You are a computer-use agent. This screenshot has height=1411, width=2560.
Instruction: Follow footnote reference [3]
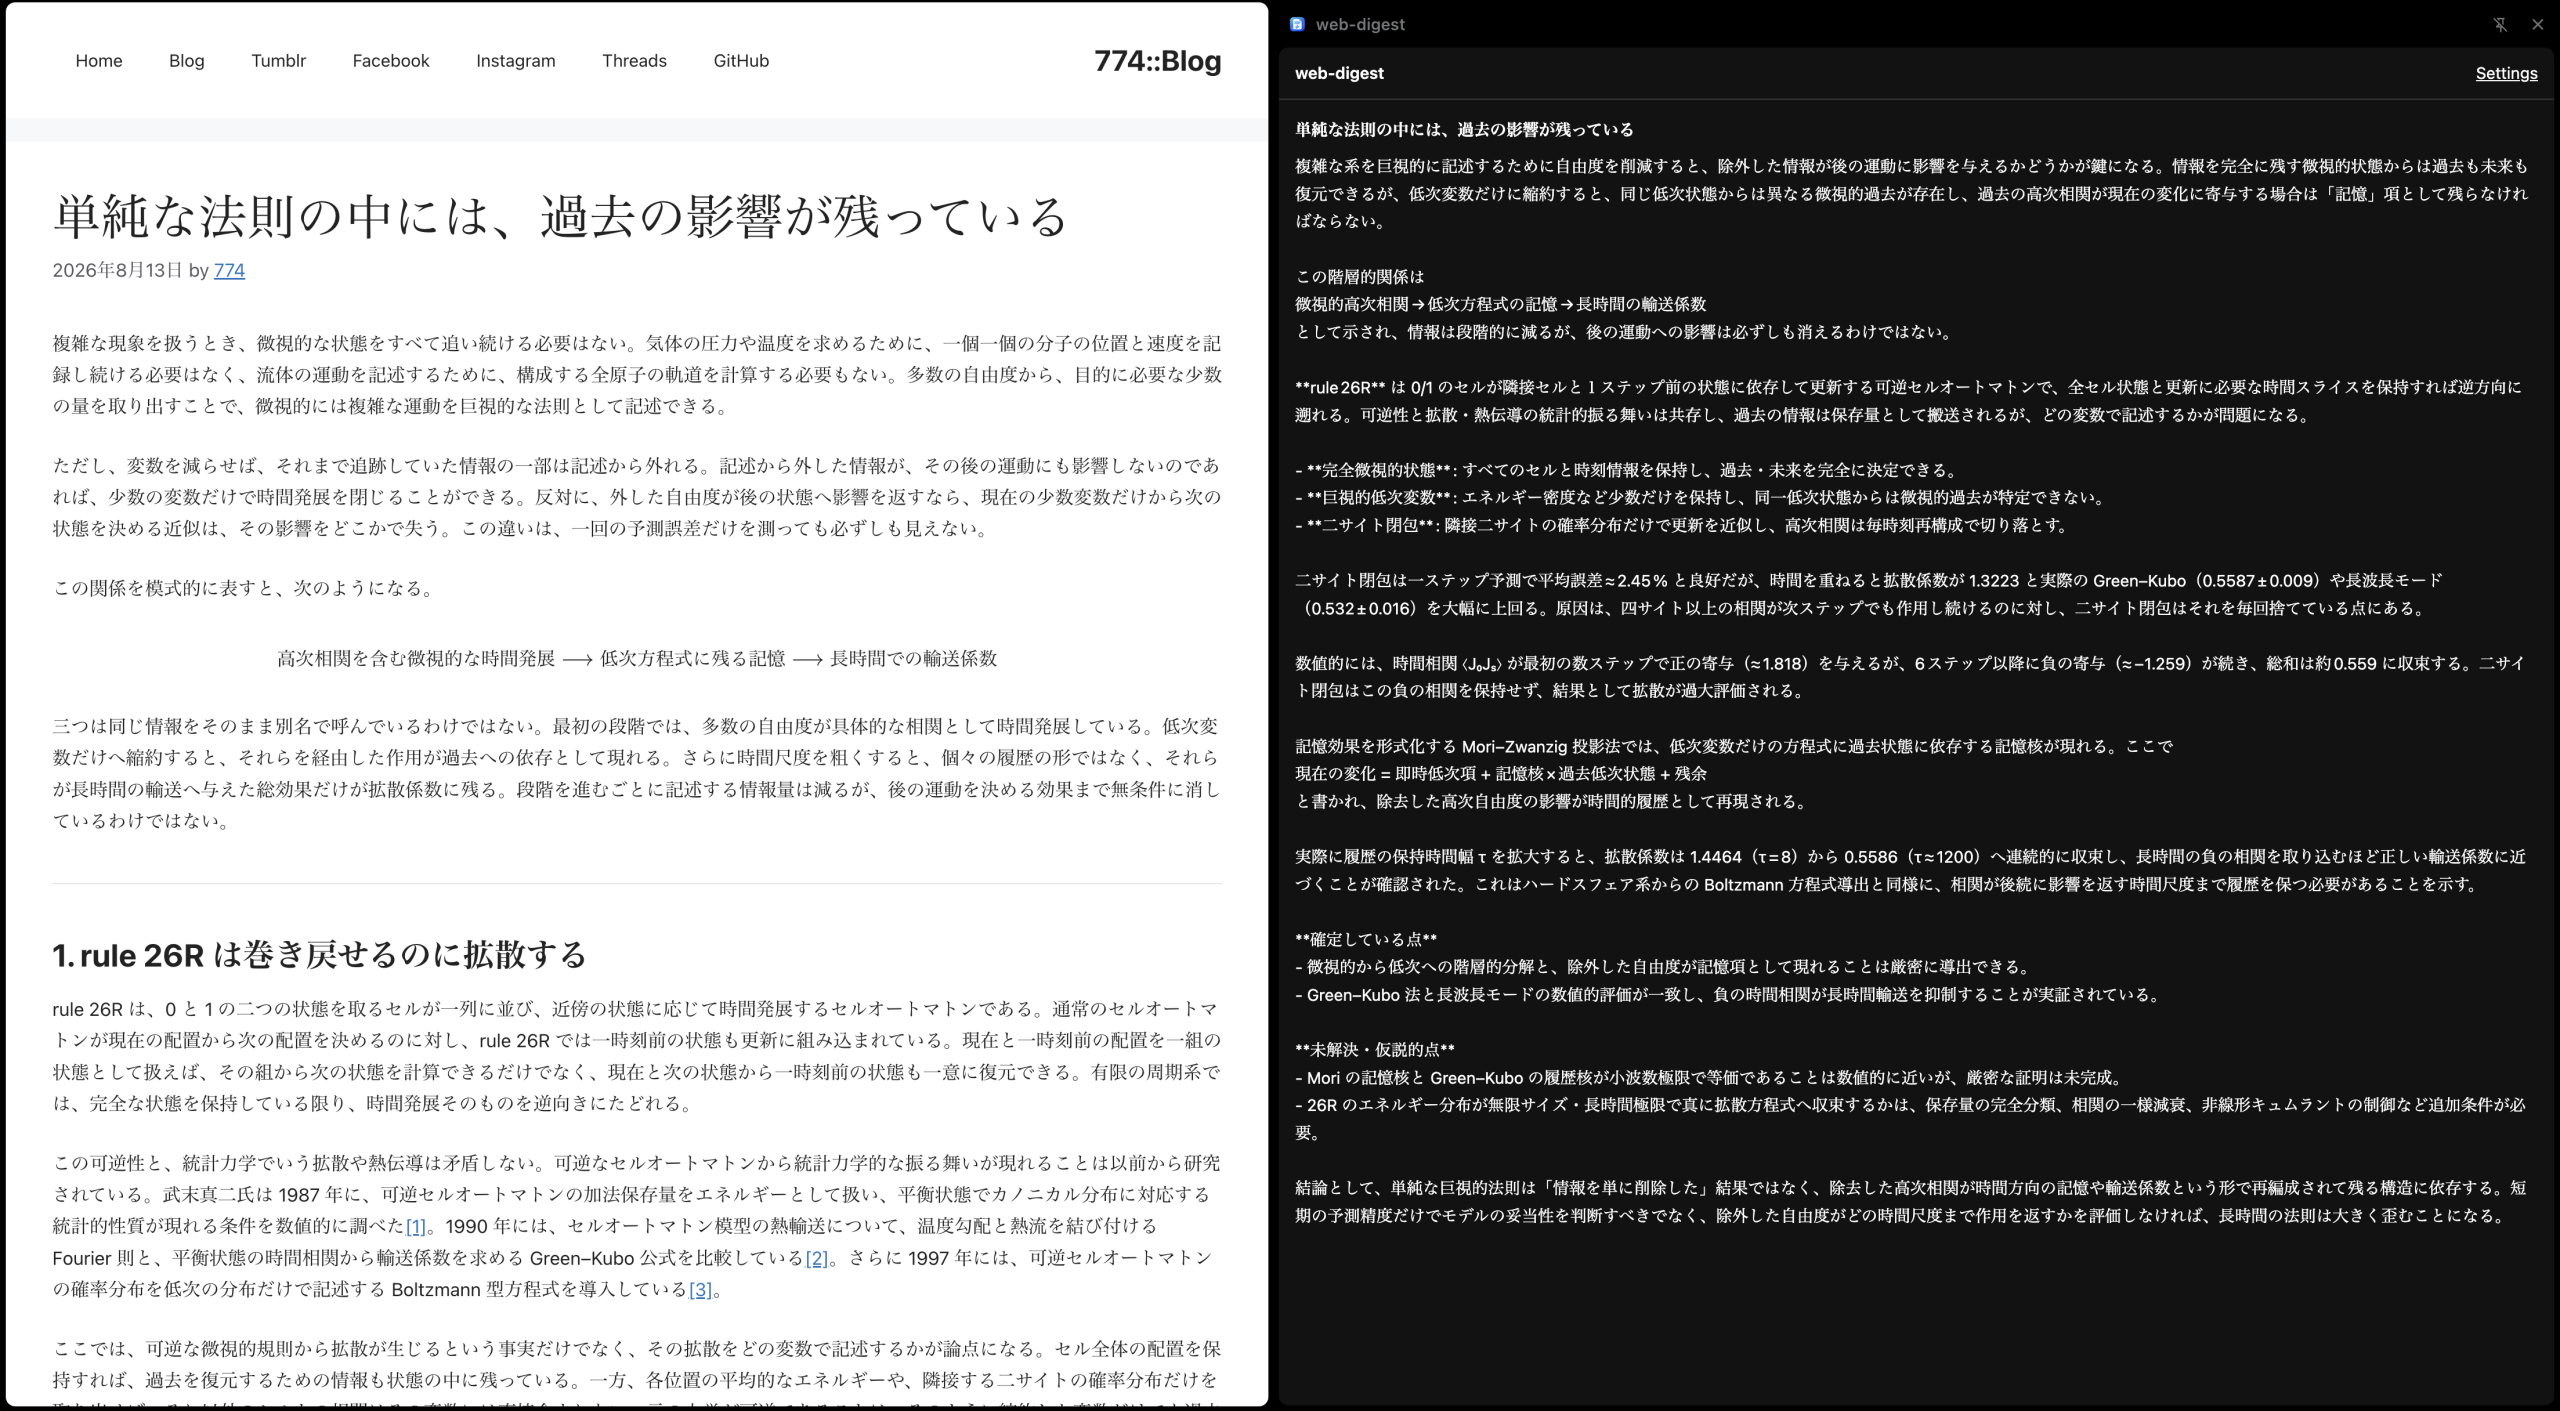tap(700, 1290)
